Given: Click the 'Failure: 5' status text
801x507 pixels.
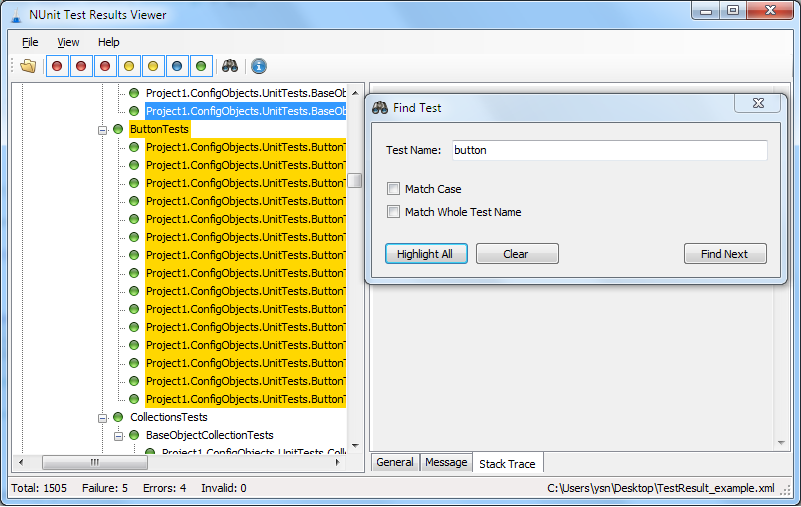Looking at the screenshot, I should [105, 488].
